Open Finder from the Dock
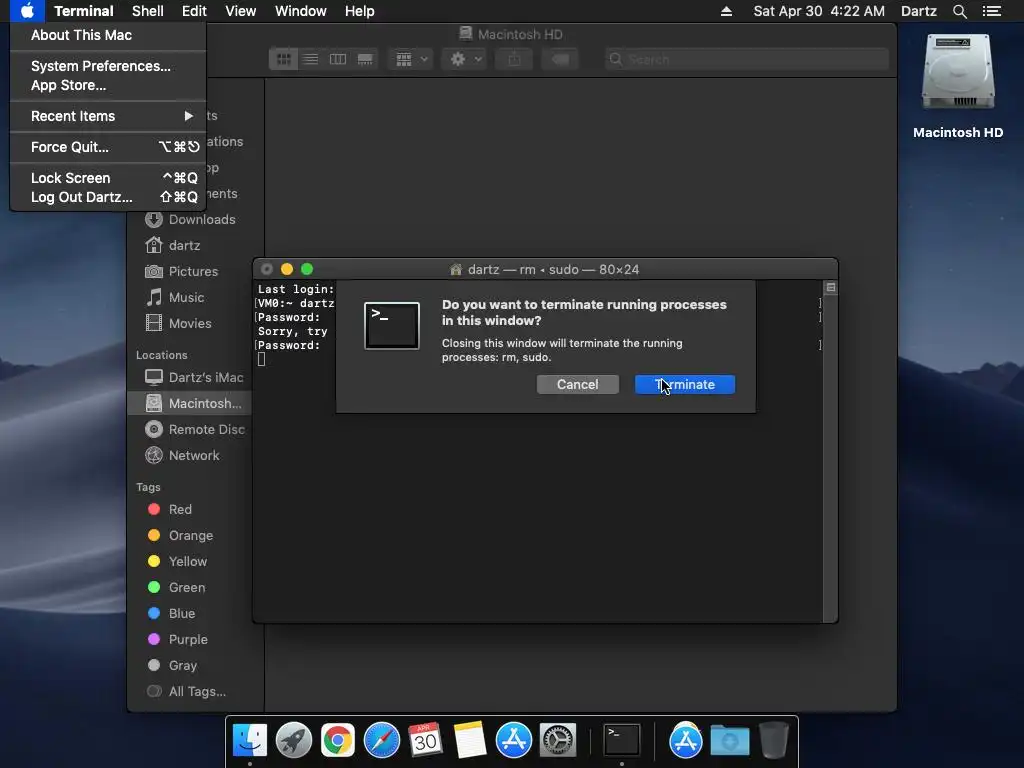The image size is (1024, 768). (249, 741)
